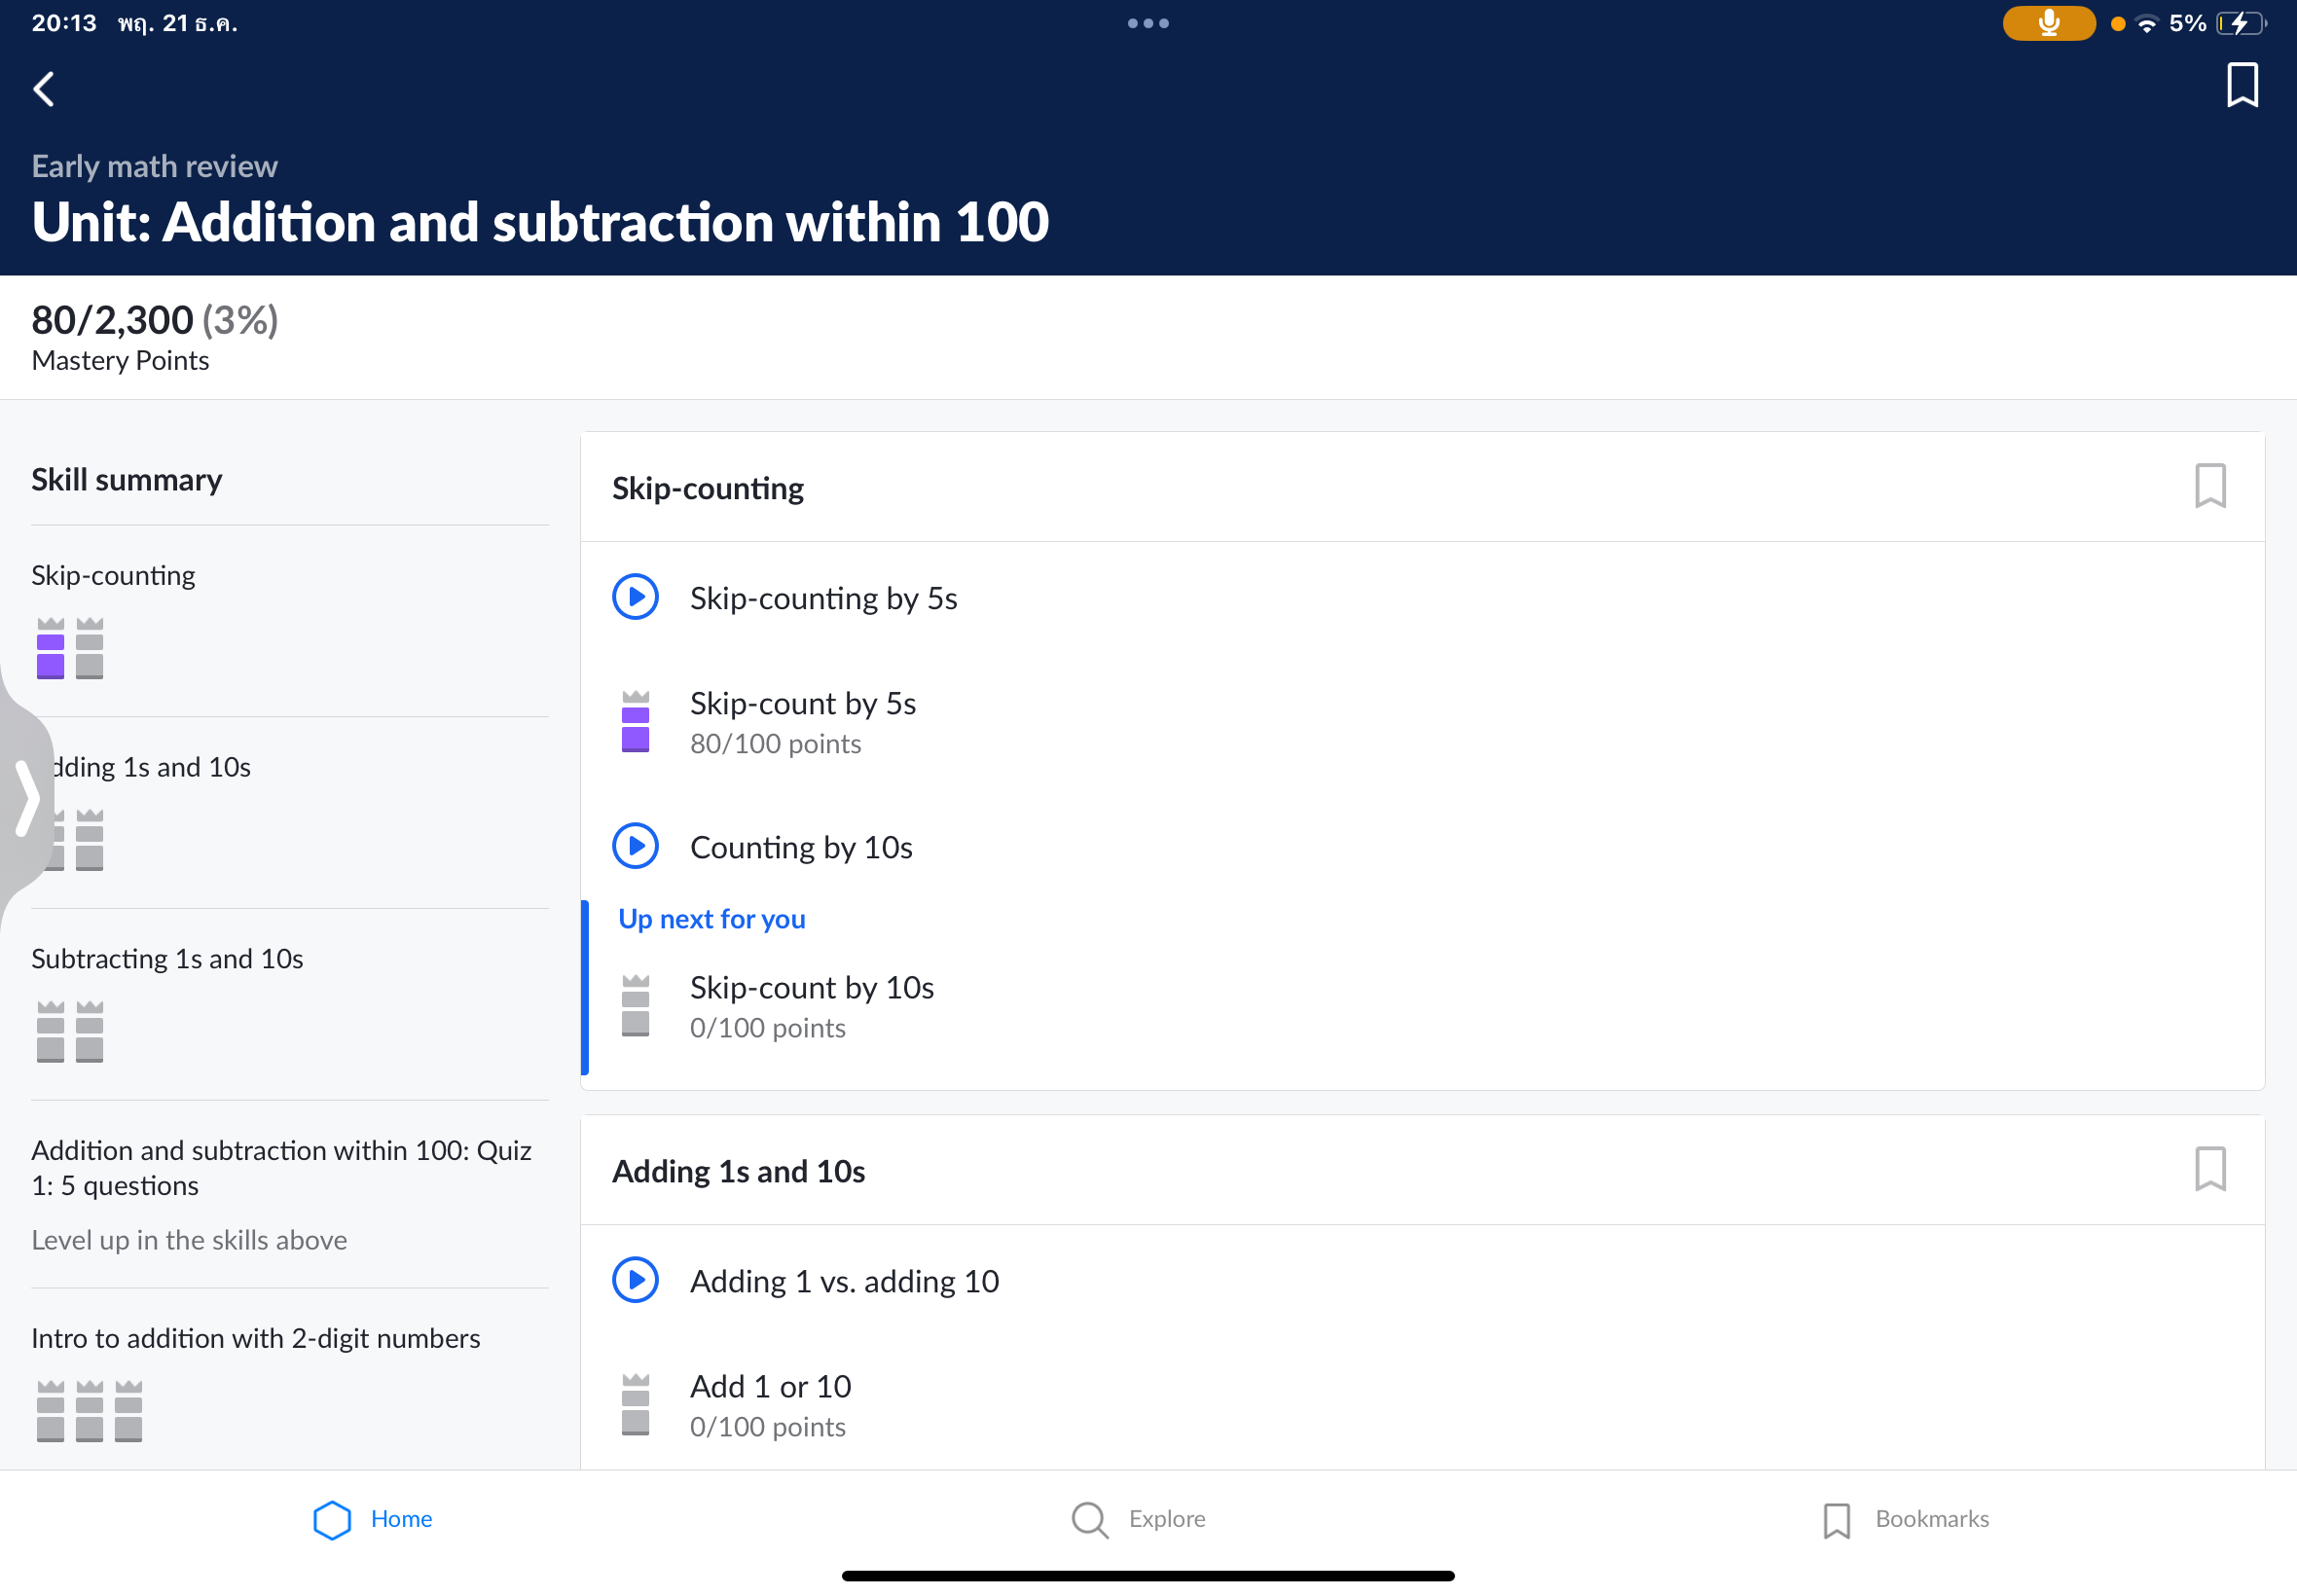
Task: Tap the back arrow in header
Action: [x=44, y=89]
